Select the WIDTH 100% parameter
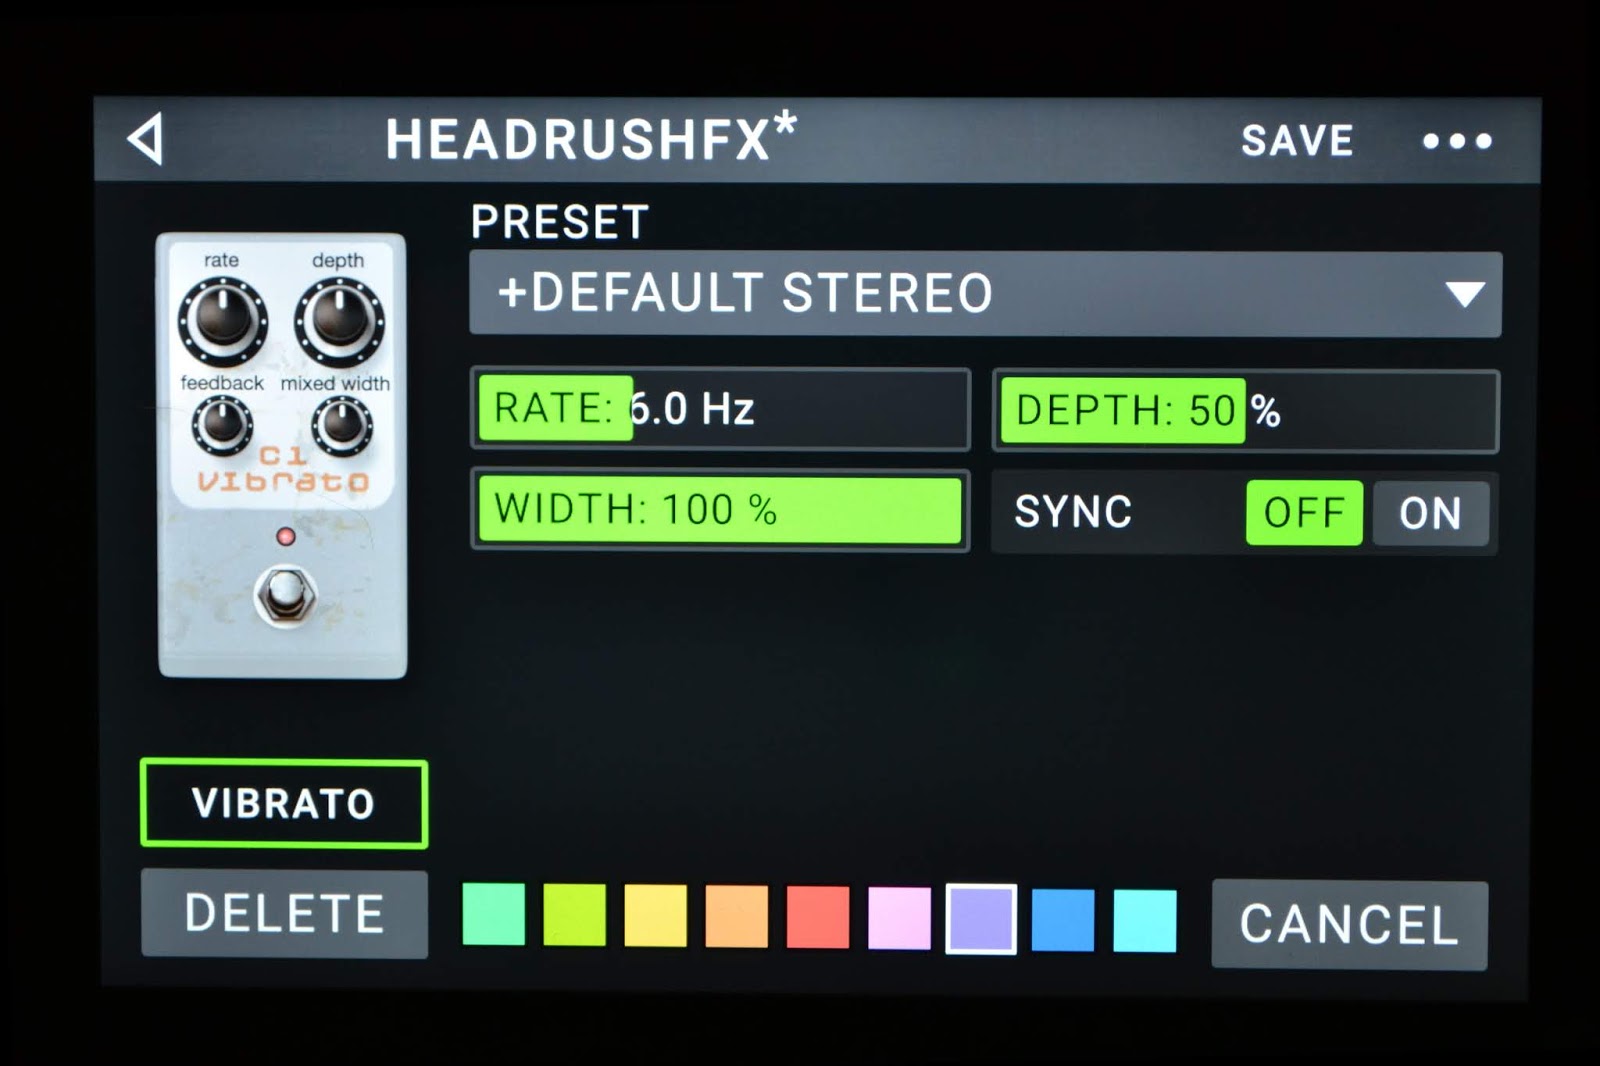The image size is (1600, 1066). [x=718, y=511]
